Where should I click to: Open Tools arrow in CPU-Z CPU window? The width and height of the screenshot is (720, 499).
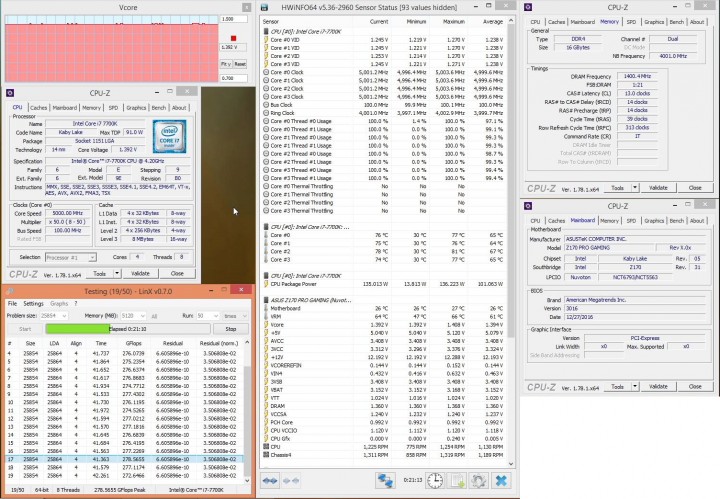[117, 274]
